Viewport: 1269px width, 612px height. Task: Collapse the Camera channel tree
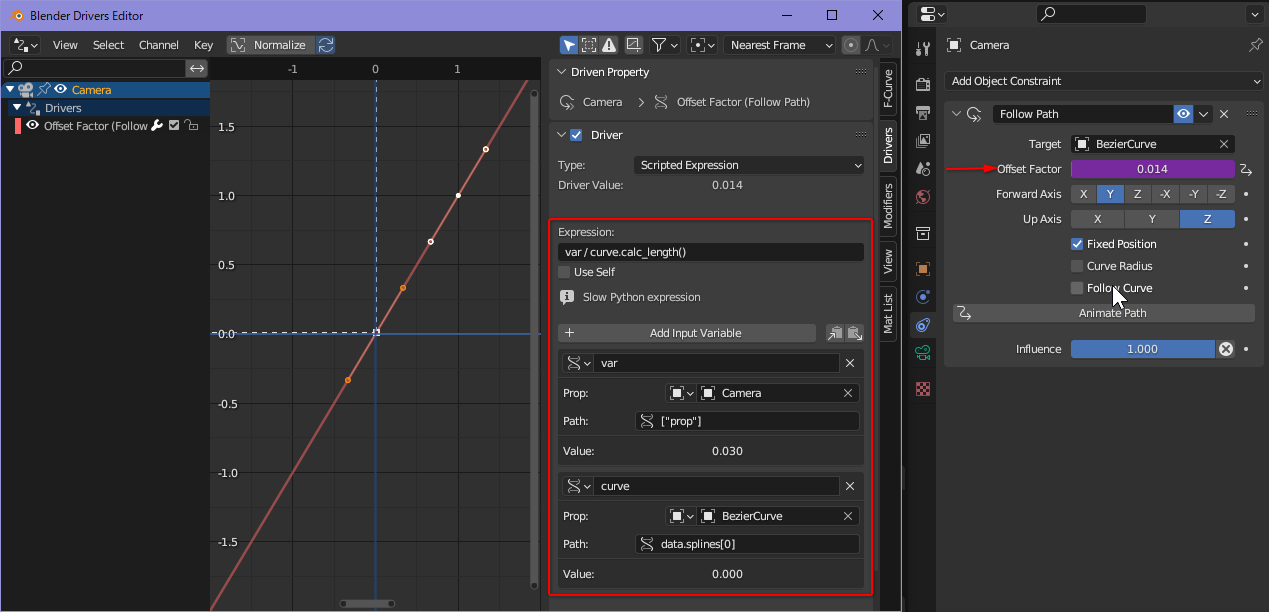10,90
